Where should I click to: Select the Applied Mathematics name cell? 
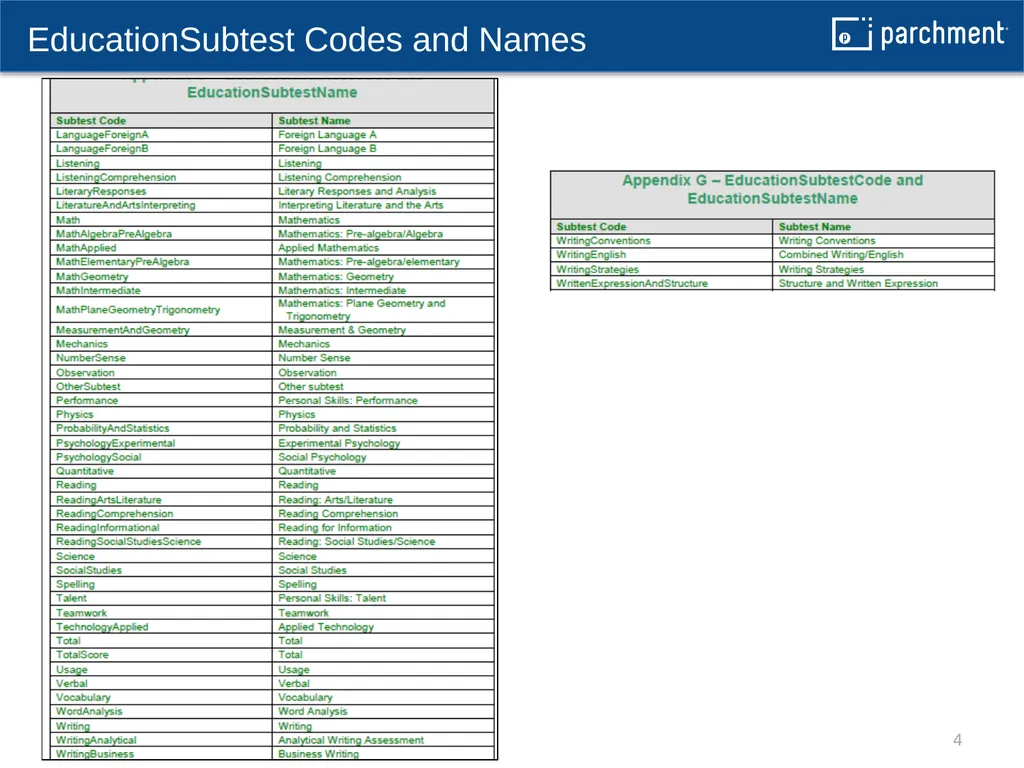pos(383,248)
